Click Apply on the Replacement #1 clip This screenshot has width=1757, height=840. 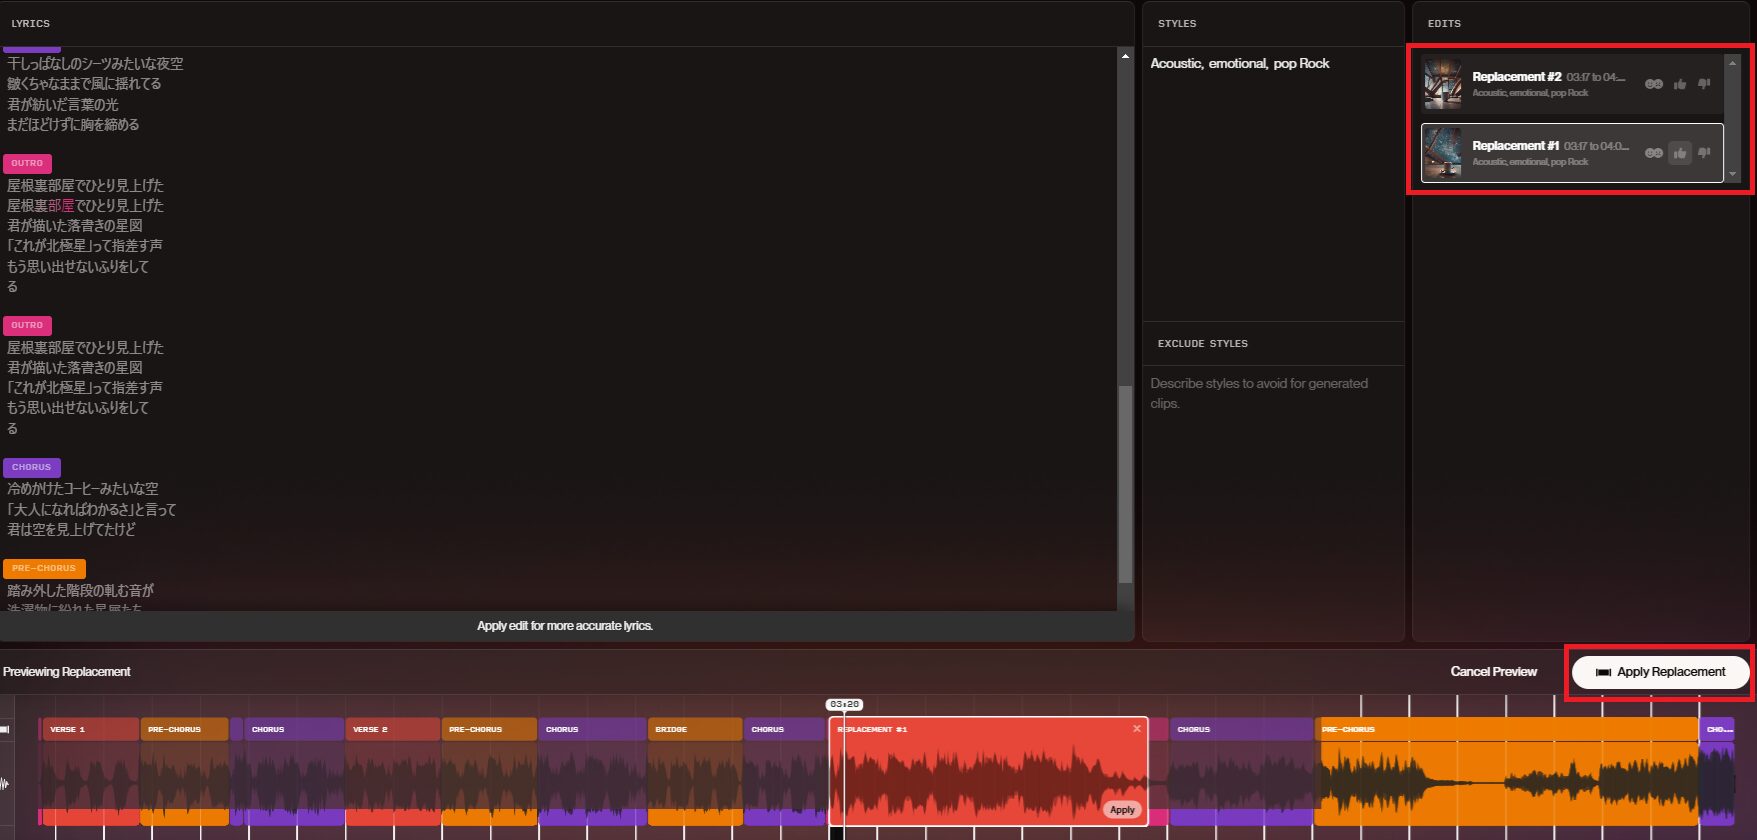(x=1122, y=810)
